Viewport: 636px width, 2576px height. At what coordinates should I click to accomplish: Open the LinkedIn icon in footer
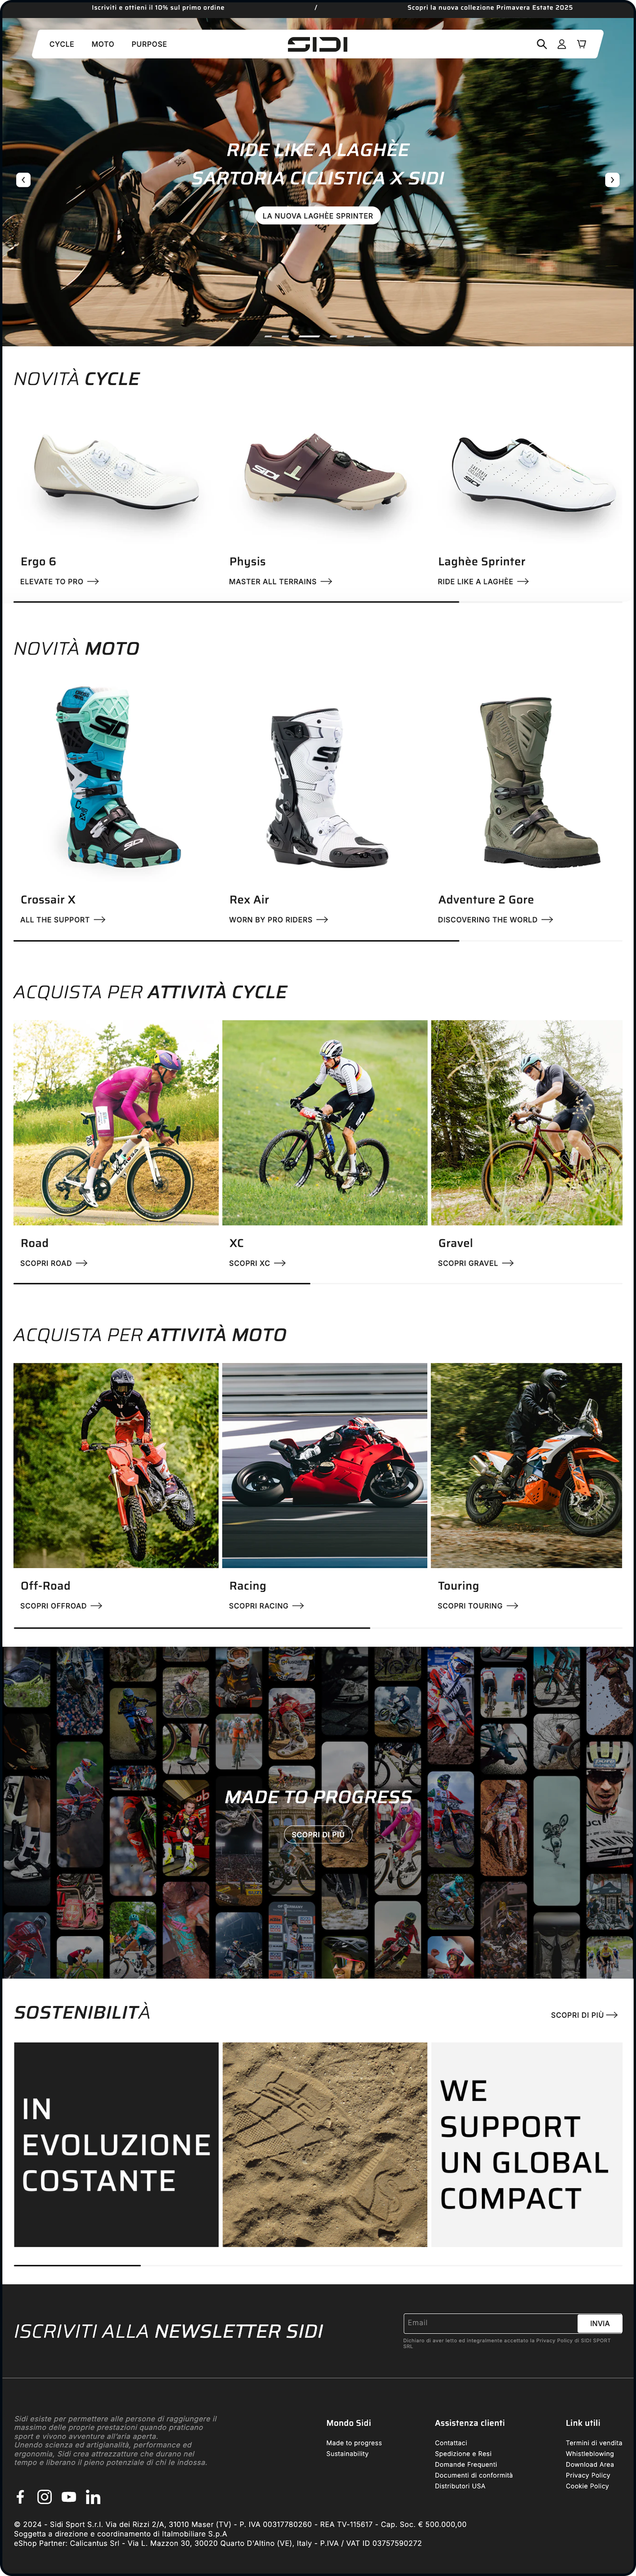[93, 2497]
